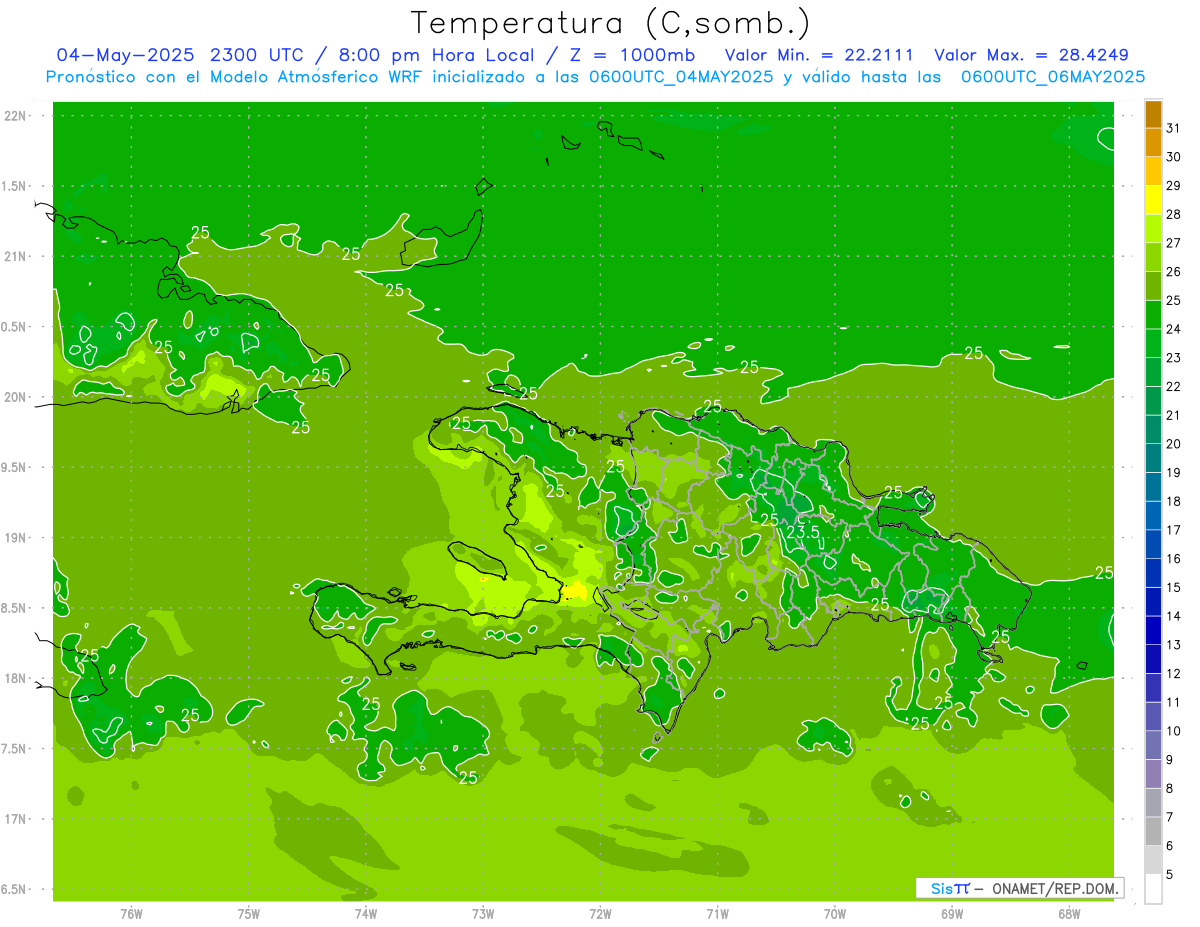Pick the teal-blue legend swatch between 18 and 19

1153,487
